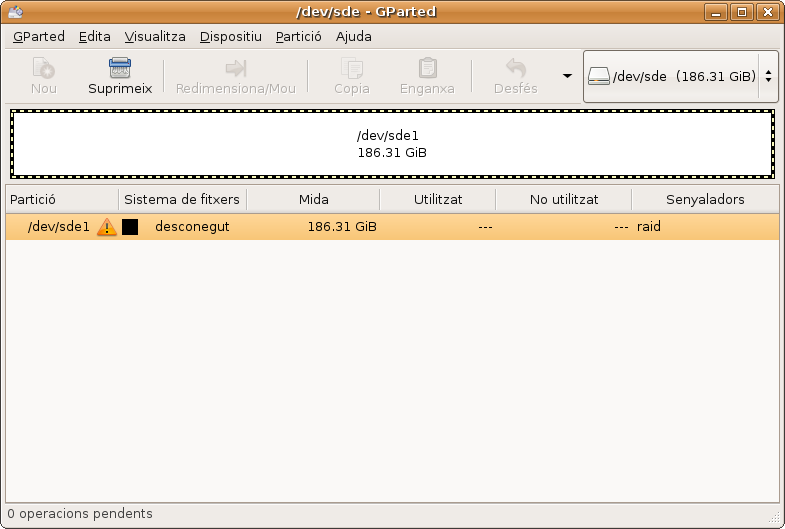Sort by the Mida column header
Image resolution: width=785 pixels, height=529 pixels.
[x=313, y=199]
